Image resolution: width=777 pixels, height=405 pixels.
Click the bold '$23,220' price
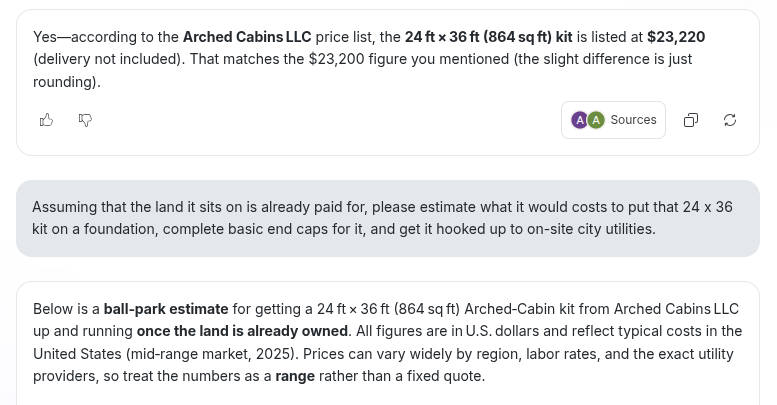676,37
